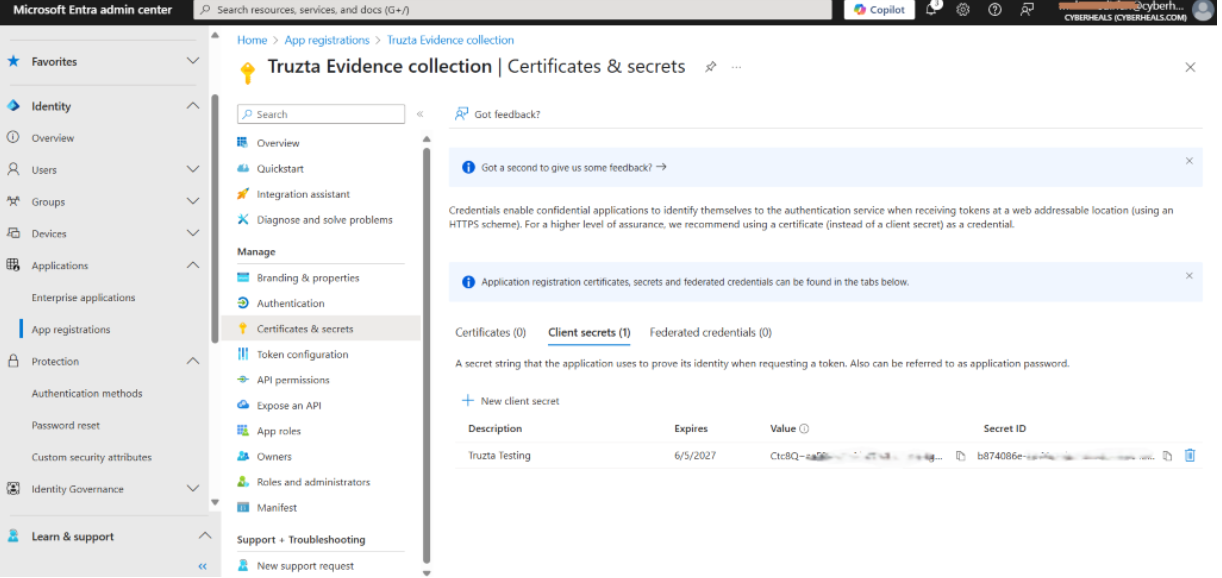
Task: Dismiss the credentials info banner
Action: click(x=1189, y=276)
